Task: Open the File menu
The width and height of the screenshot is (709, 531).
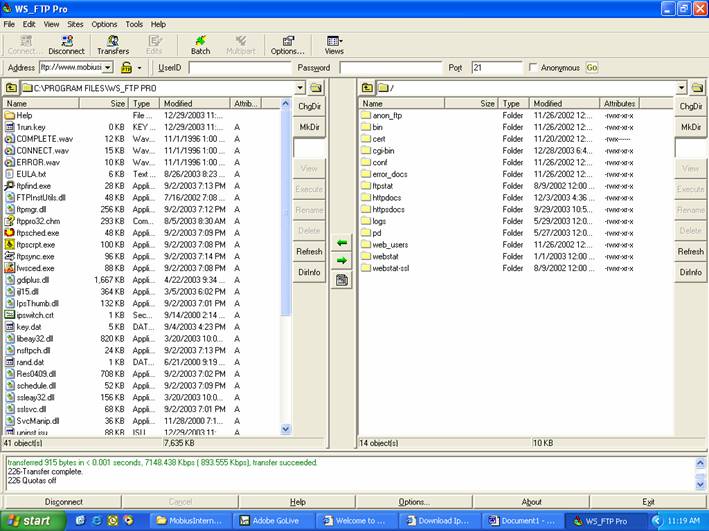Action: (x=9, y=24)
